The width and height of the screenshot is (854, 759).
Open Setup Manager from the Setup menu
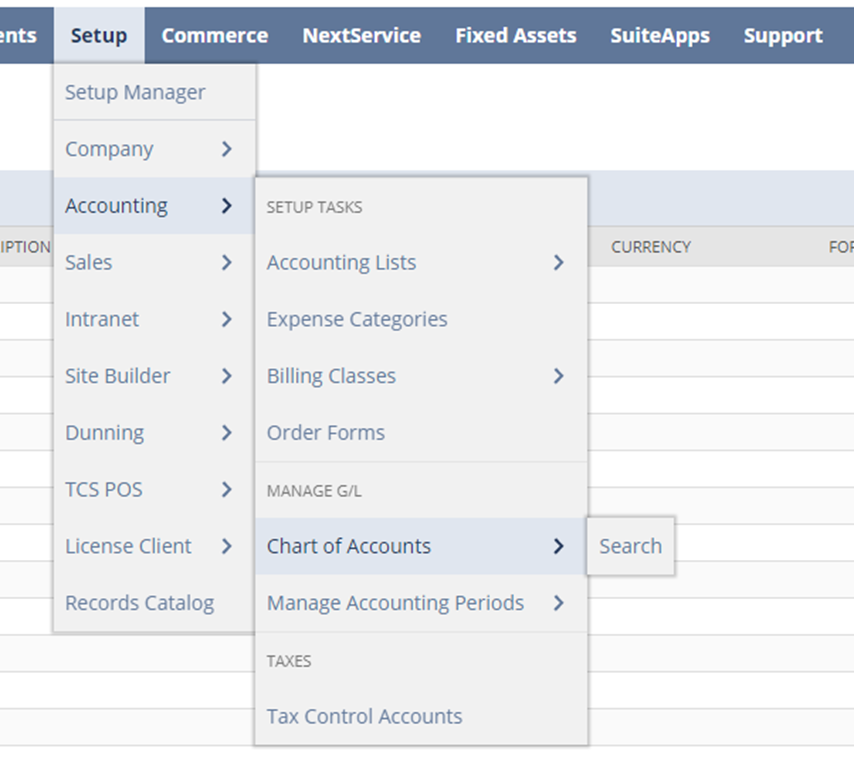(x=135, y=92)
